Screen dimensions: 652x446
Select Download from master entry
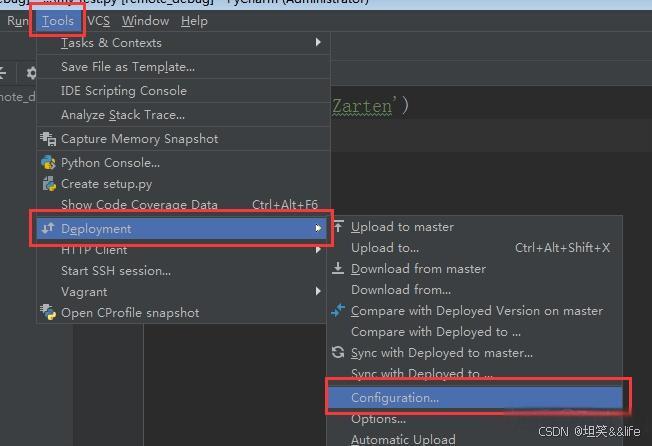[475, 269]
